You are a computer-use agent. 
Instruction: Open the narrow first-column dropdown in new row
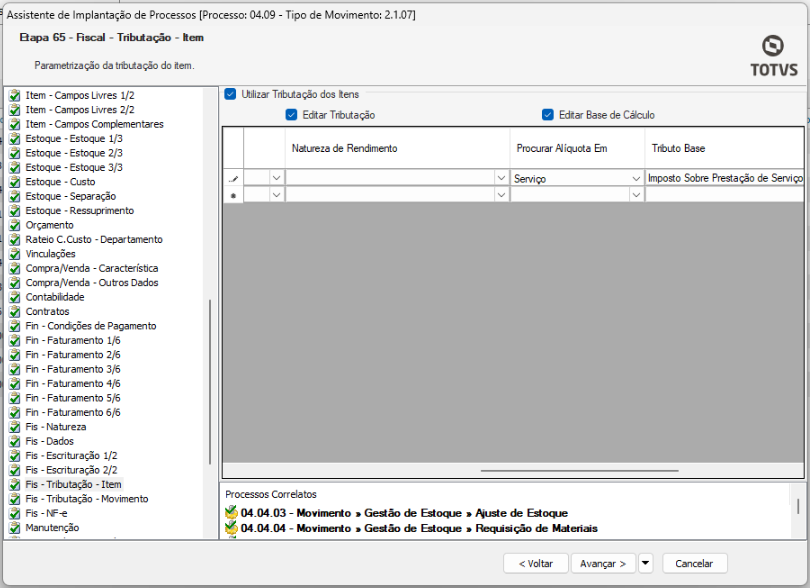click(276, 195)
